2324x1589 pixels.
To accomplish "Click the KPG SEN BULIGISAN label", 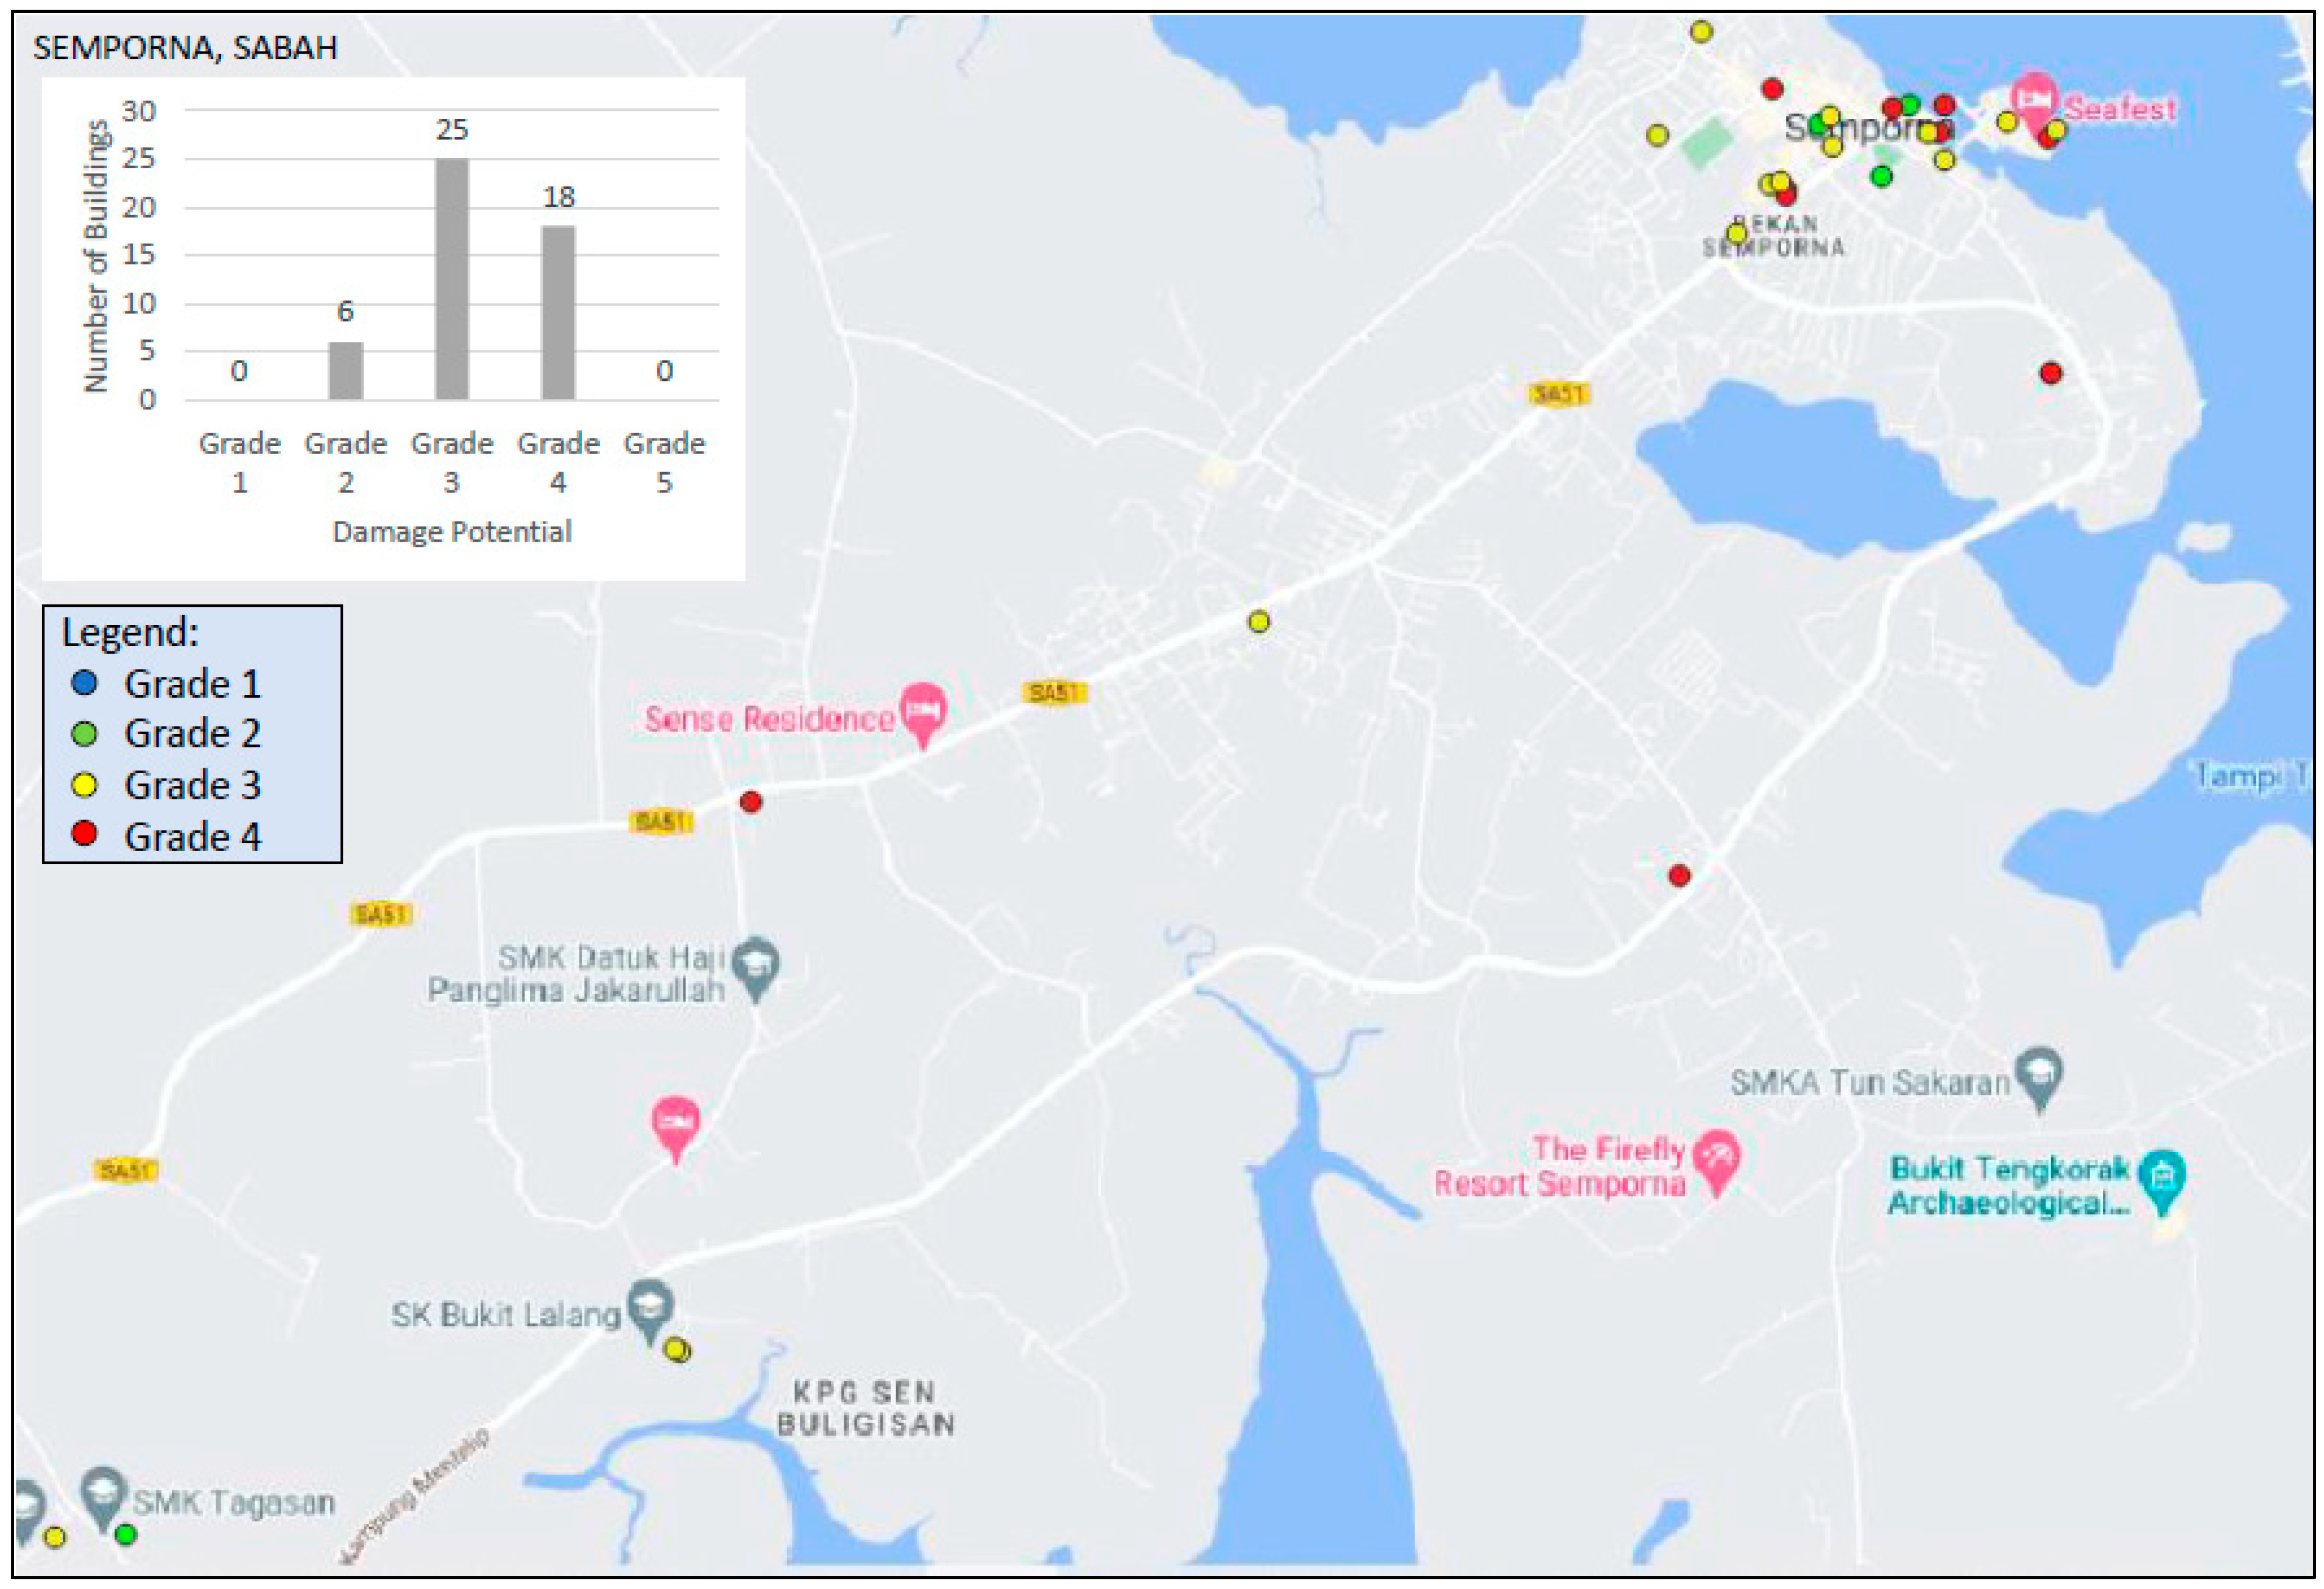I will [865, 1408].
